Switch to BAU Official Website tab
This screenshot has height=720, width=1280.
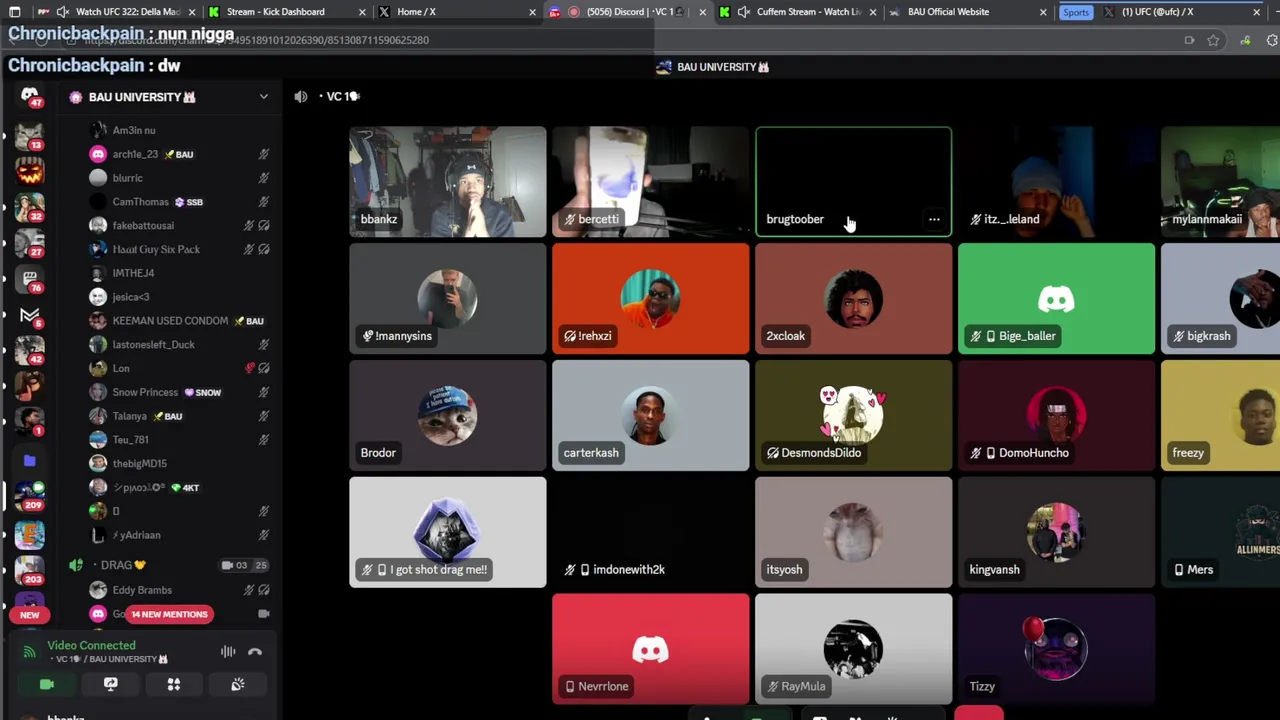point(968,12)
